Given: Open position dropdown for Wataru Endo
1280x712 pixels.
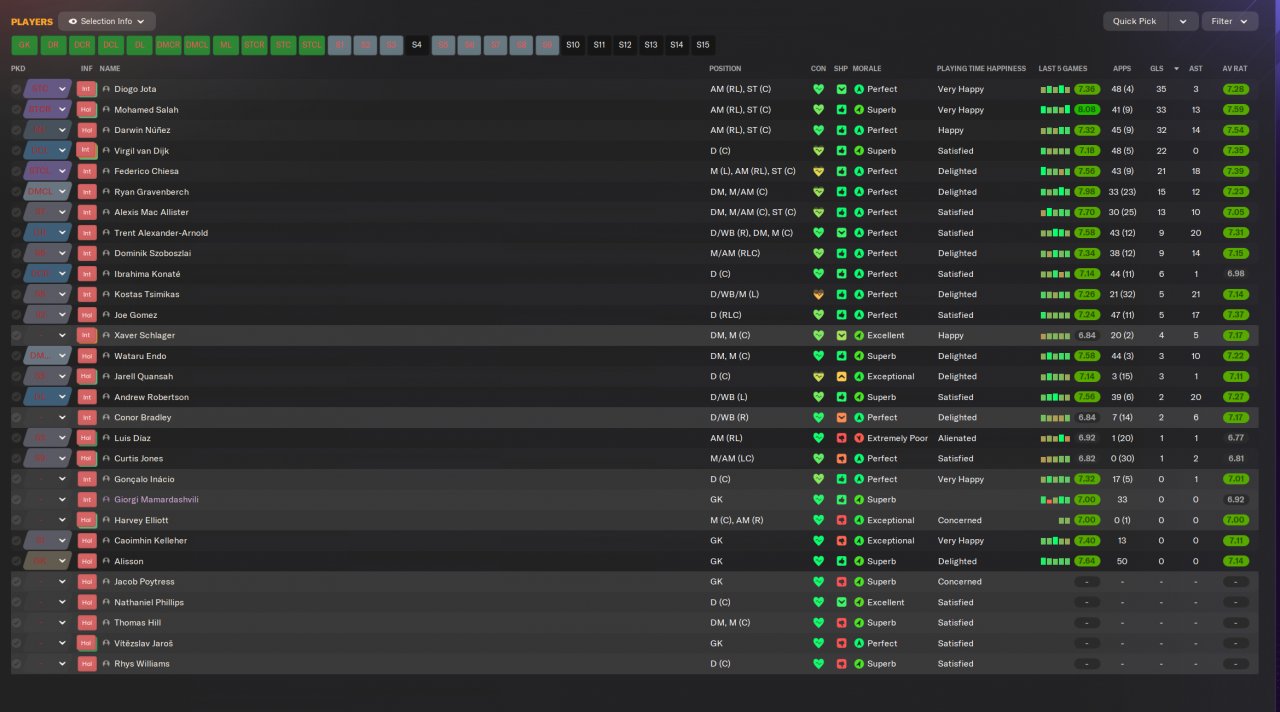Looking at the screenshot, I should coord(62,356).
